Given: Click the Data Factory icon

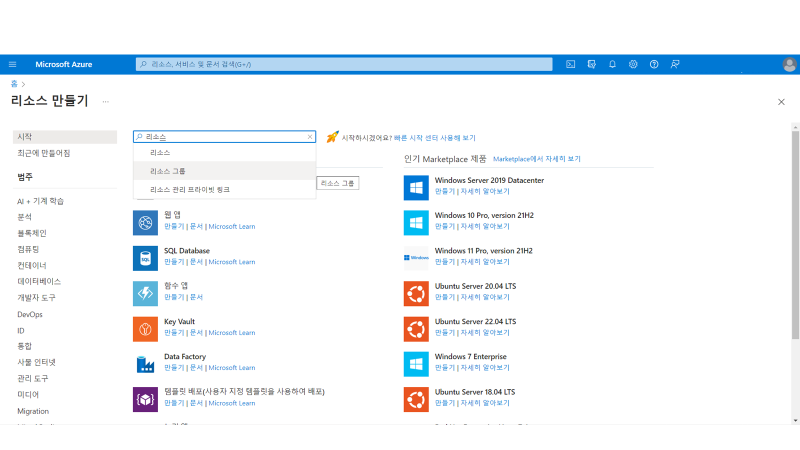Looking at the screenshot, I should [145, 364].
